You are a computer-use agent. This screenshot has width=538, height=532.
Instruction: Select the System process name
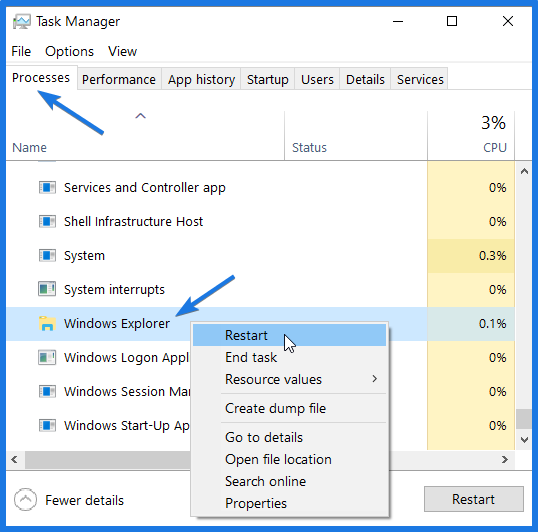click(84, 256)
